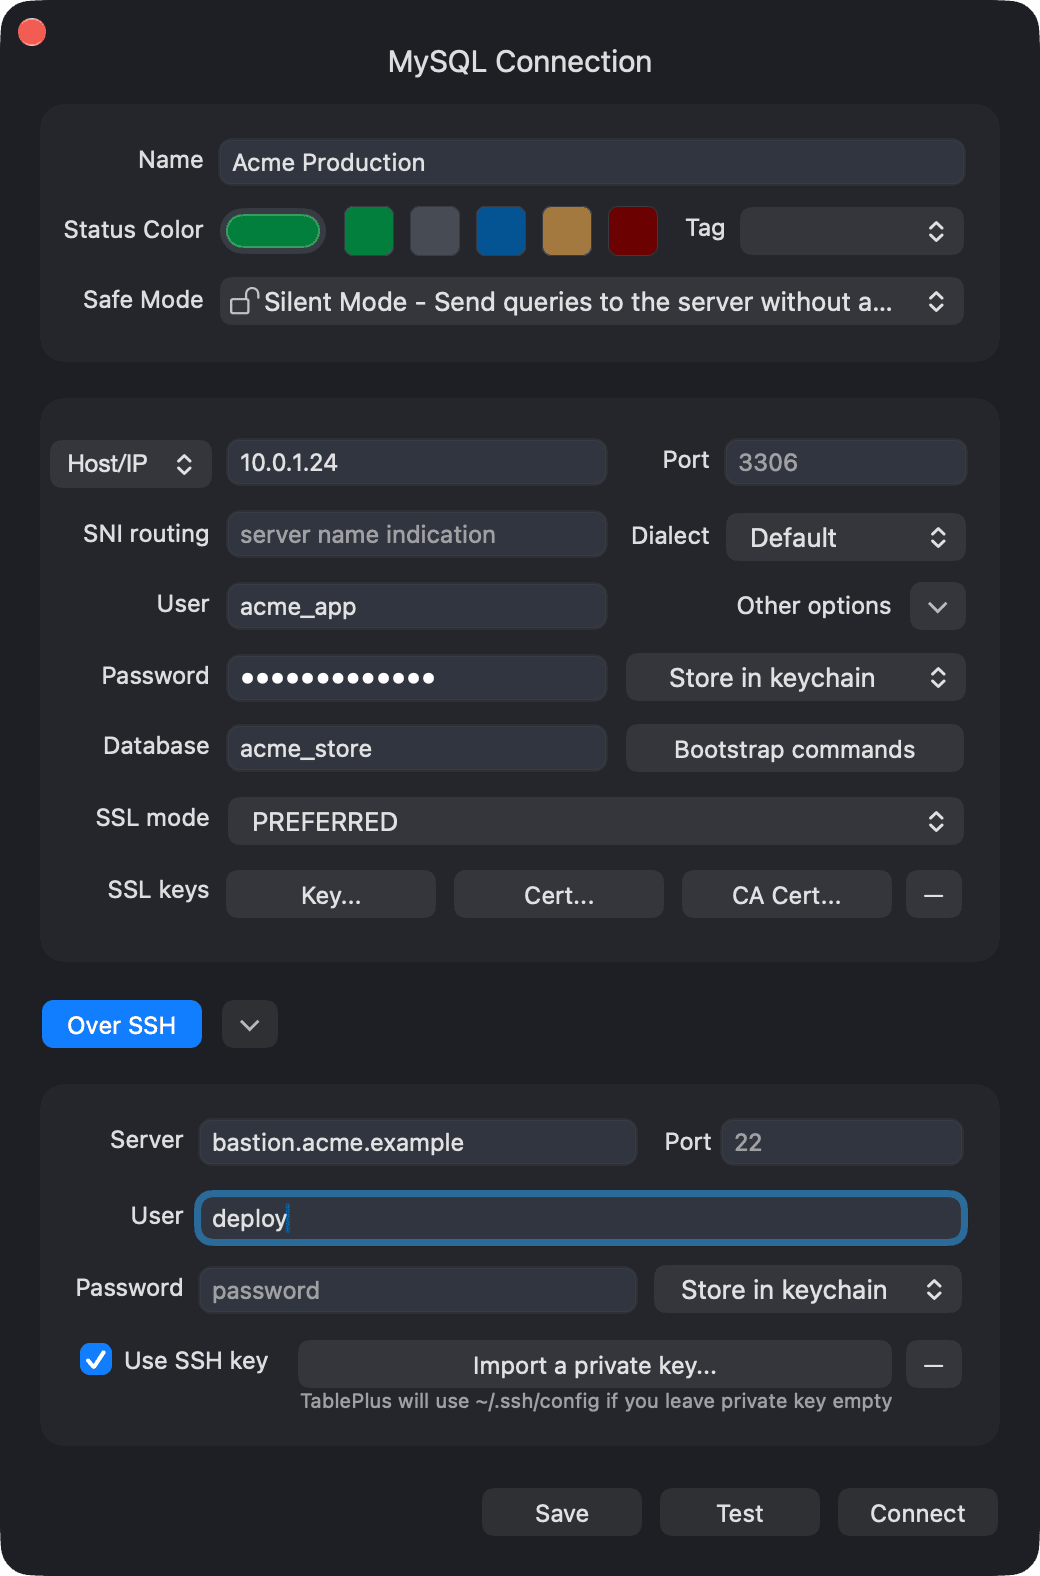
Task: Choose the blue status color swatch
Action: click(501, 231)
